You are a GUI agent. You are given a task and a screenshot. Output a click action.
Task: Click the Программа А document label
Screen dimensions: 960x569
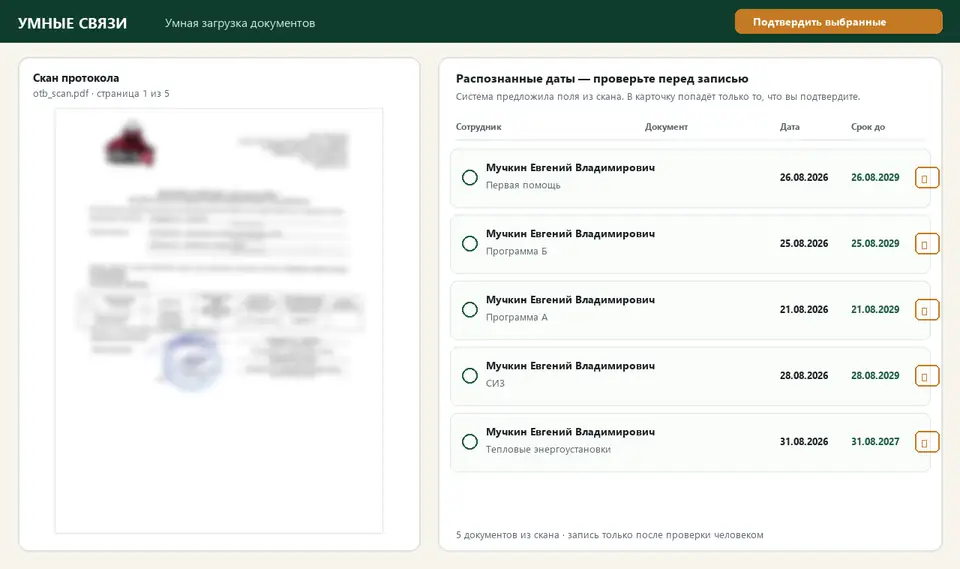[x=517, y=317]
